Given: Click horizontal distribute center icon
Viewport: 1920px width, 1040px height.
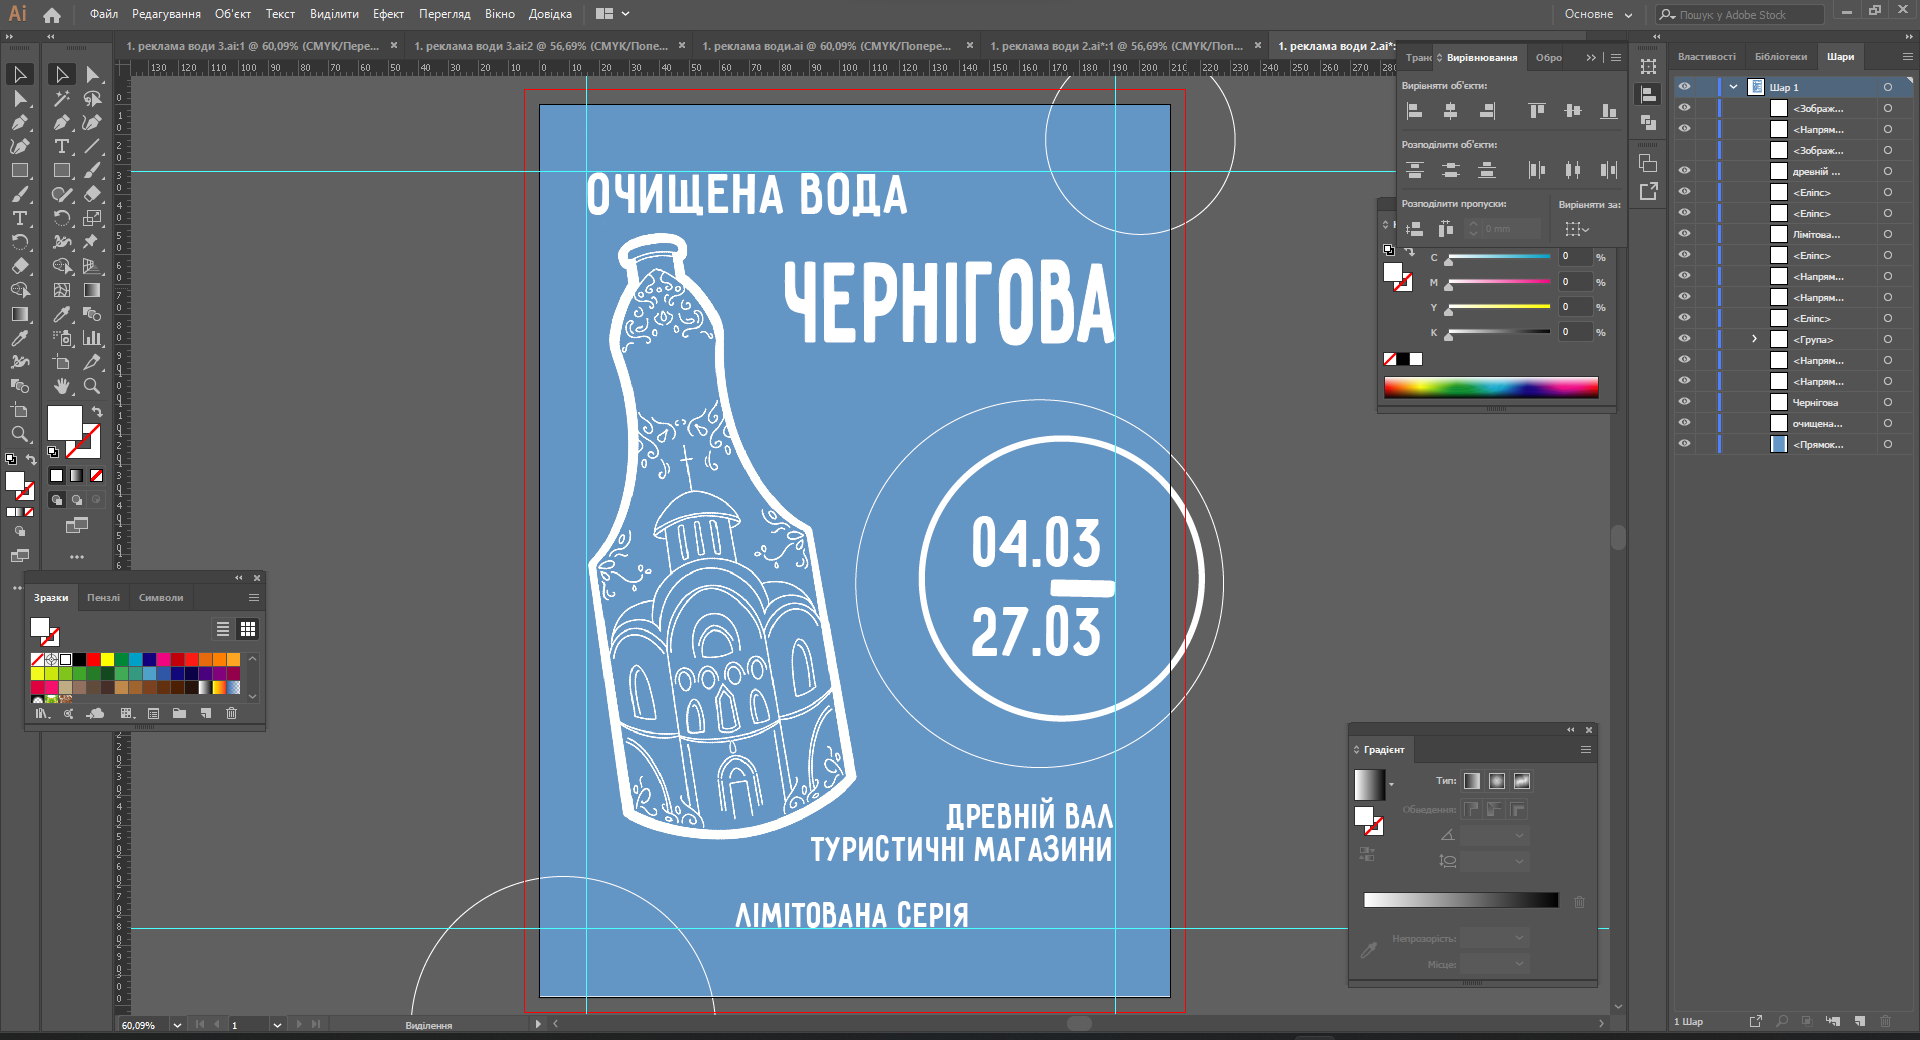Looking at the screenshot, I should [1572, 170].
